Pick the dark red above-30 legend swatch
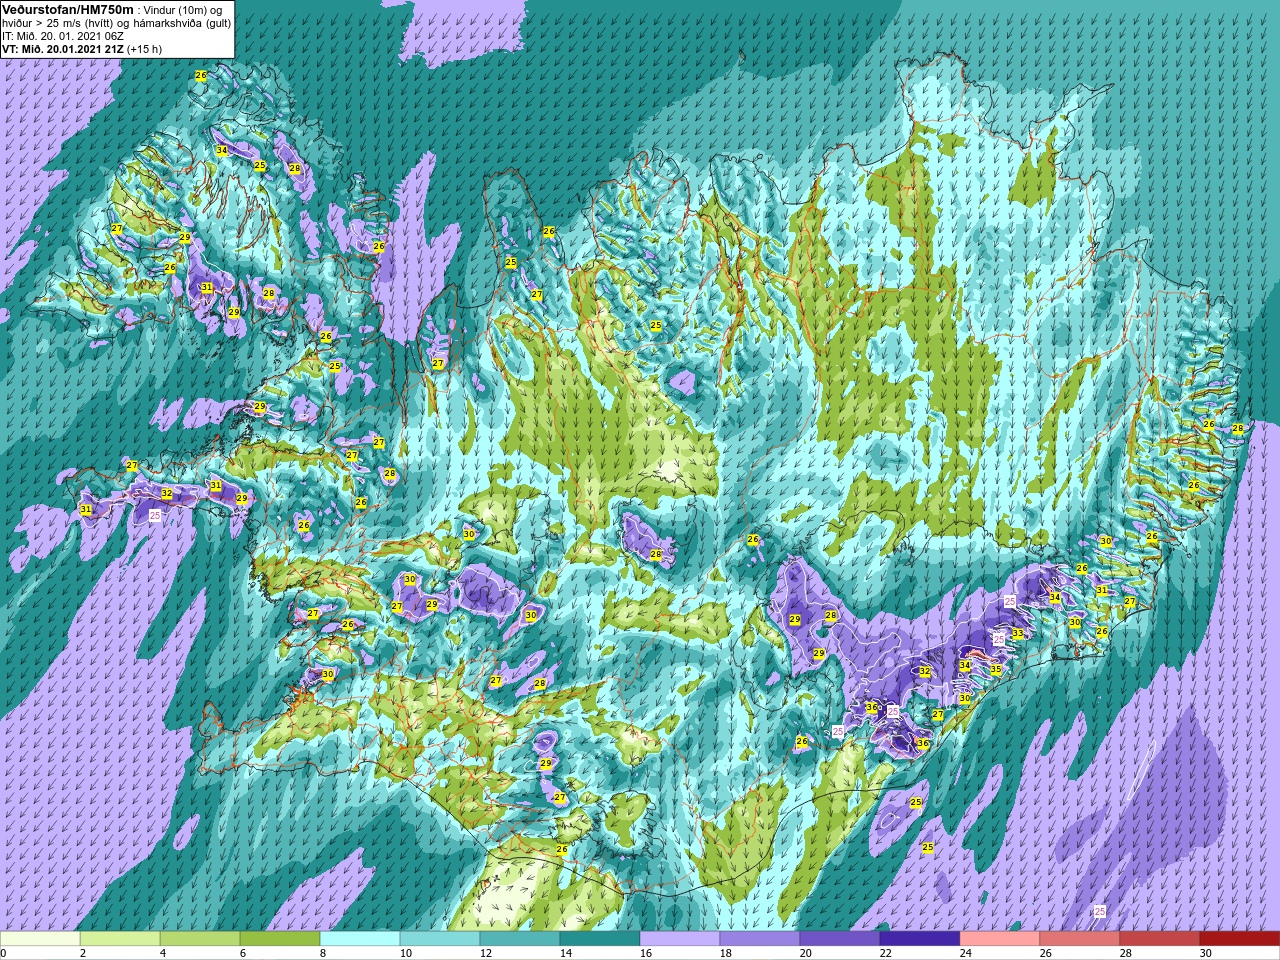The height and width of the screenshot is (960, 1280). 1240,939
